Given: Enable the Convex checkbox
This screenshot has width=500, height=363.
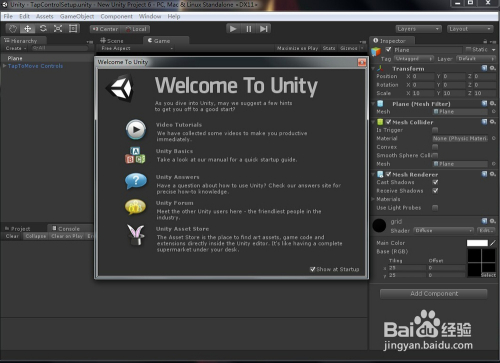Looking at the screenshot, I should [435, 147].
